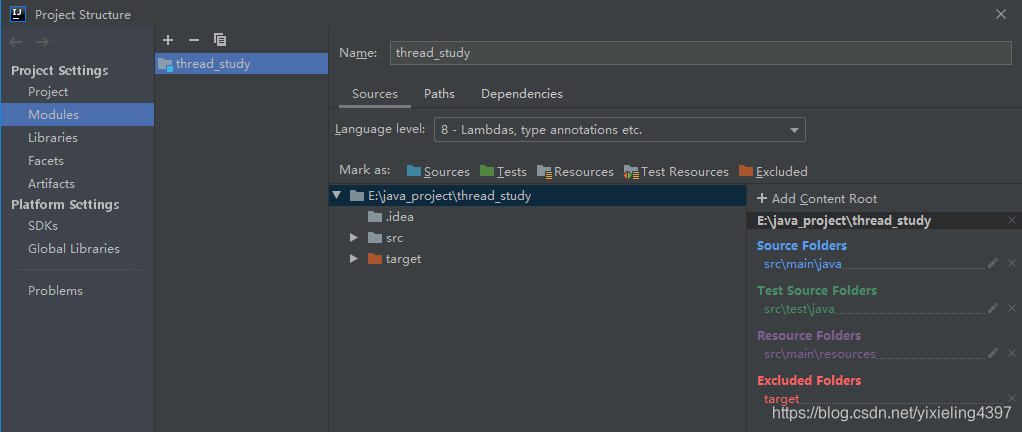The height and width of the screenshot is (432, 1022).
Task: Collapse E:\java_project\thread_study tree root
Action: pos(337,195)
